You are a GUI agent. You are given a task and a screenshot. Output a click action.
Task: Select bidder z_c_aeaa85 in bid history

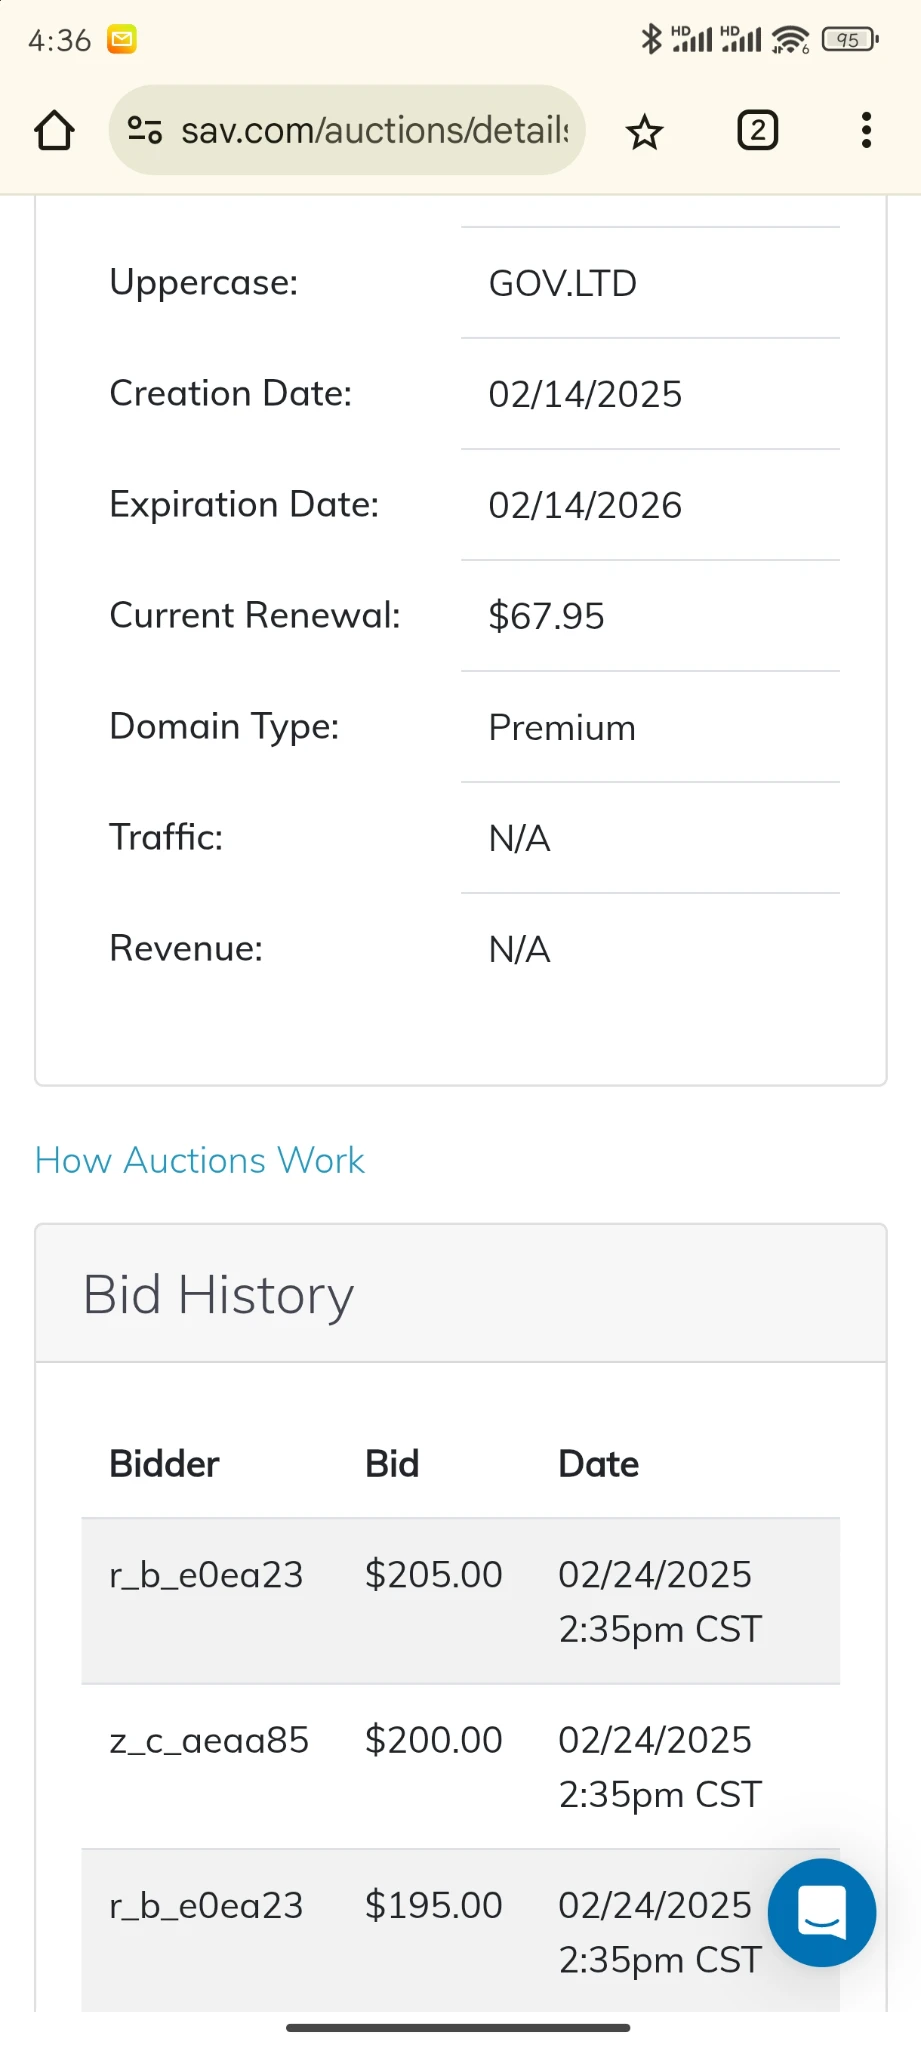(x=209, y=1740)
